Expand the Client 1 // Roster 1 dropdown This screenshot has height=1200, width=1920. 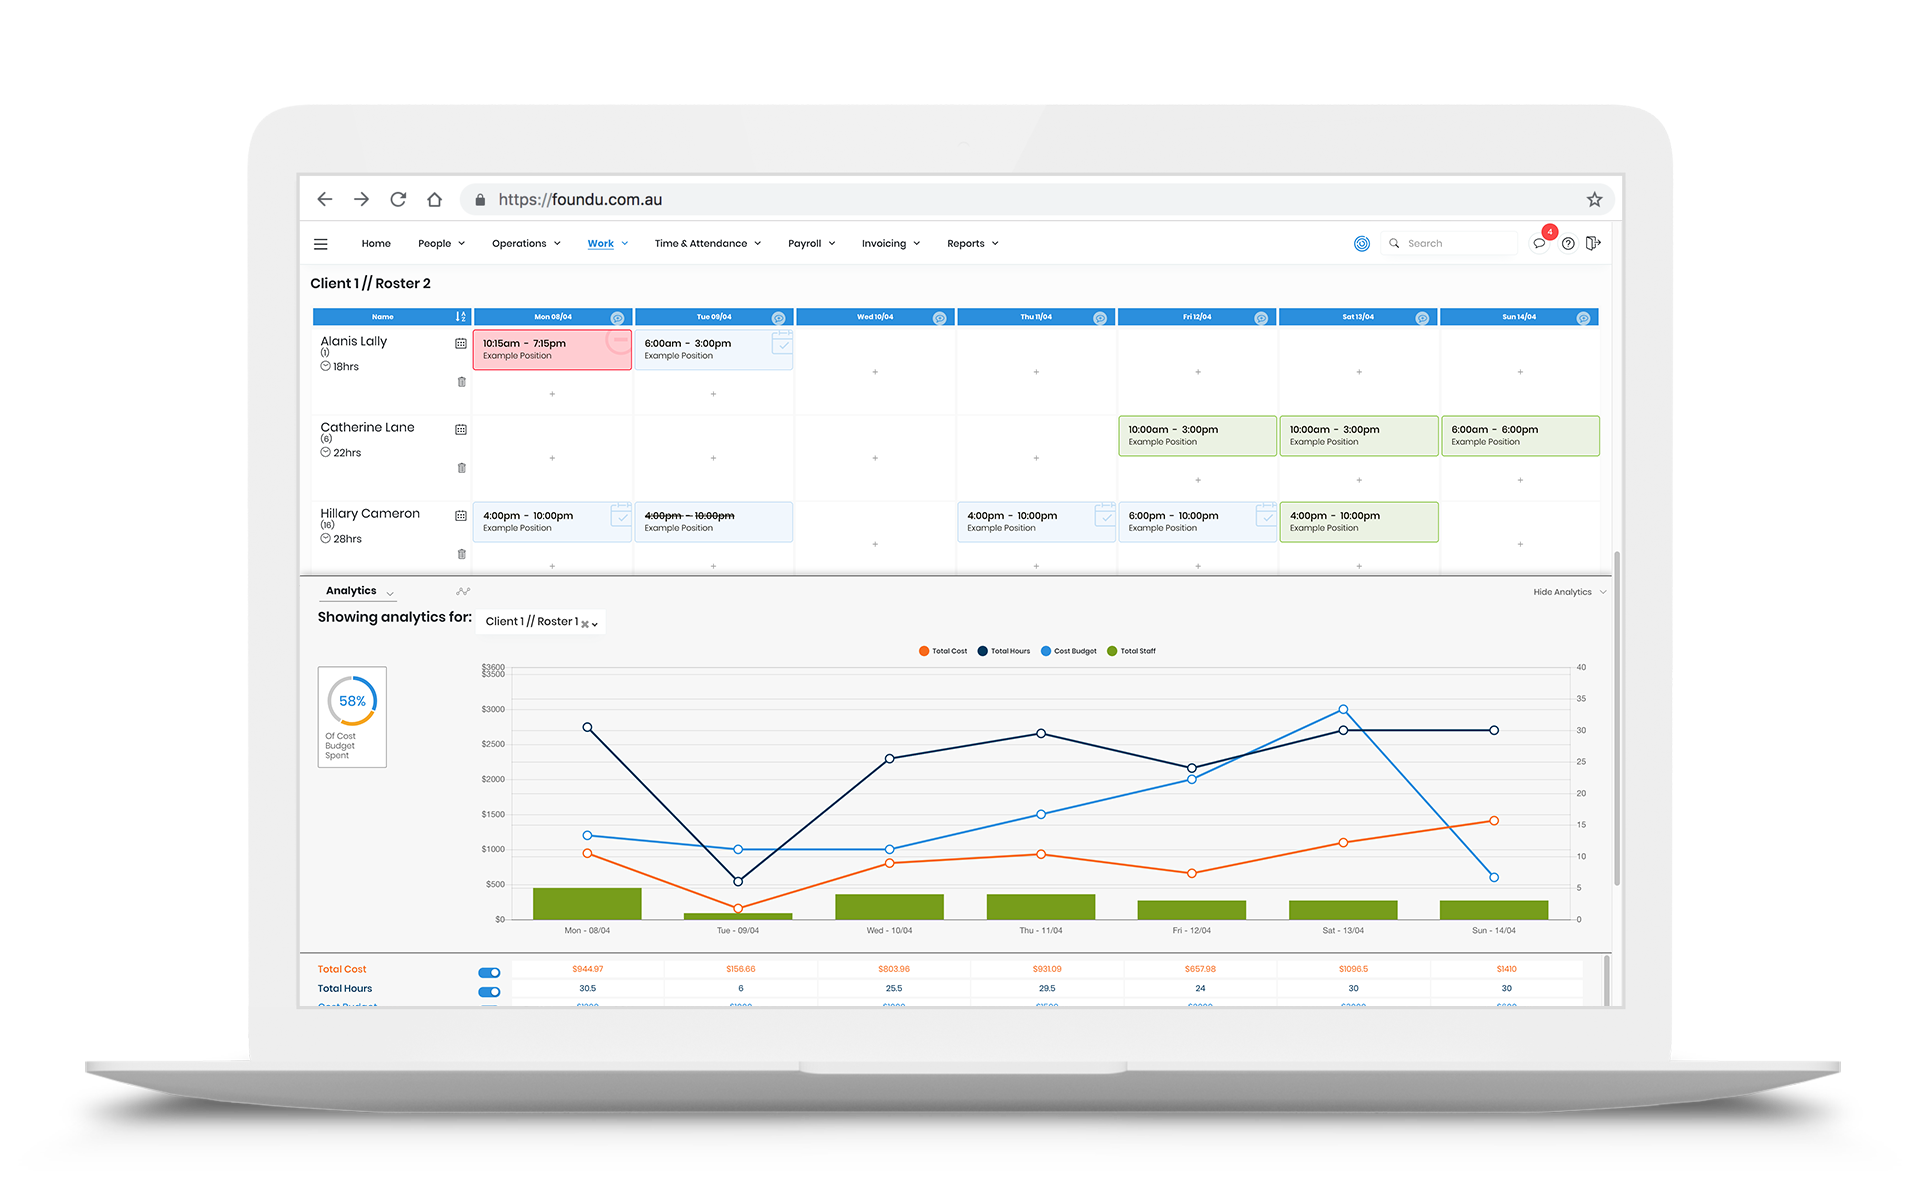[594, 624]
